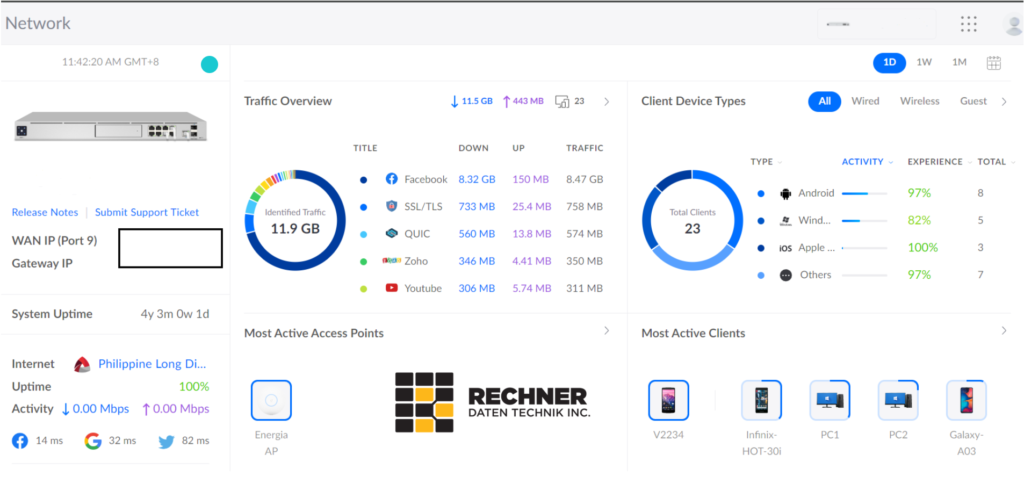Click the Android activity bar
The height and width of the screenshot is (498, 1024).
point(867,193)
